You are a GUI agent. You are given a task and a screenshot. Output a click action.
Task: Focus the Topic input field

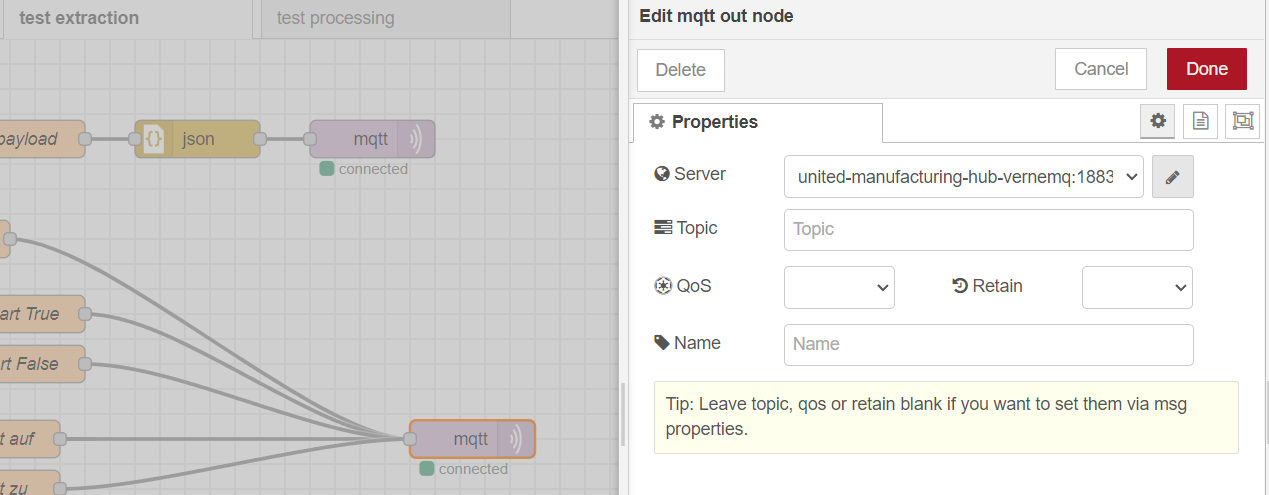pyautogui.click(x=988, y=229)
